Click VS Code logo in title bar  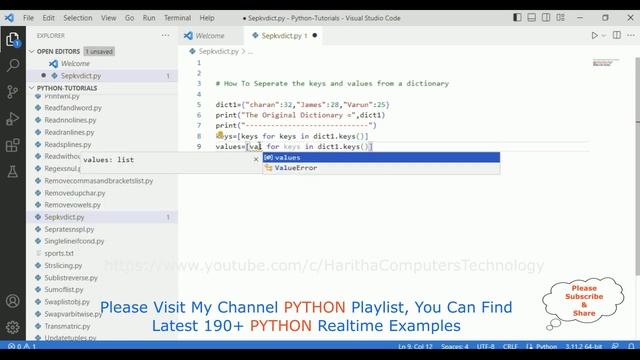[x=9, y=18]
